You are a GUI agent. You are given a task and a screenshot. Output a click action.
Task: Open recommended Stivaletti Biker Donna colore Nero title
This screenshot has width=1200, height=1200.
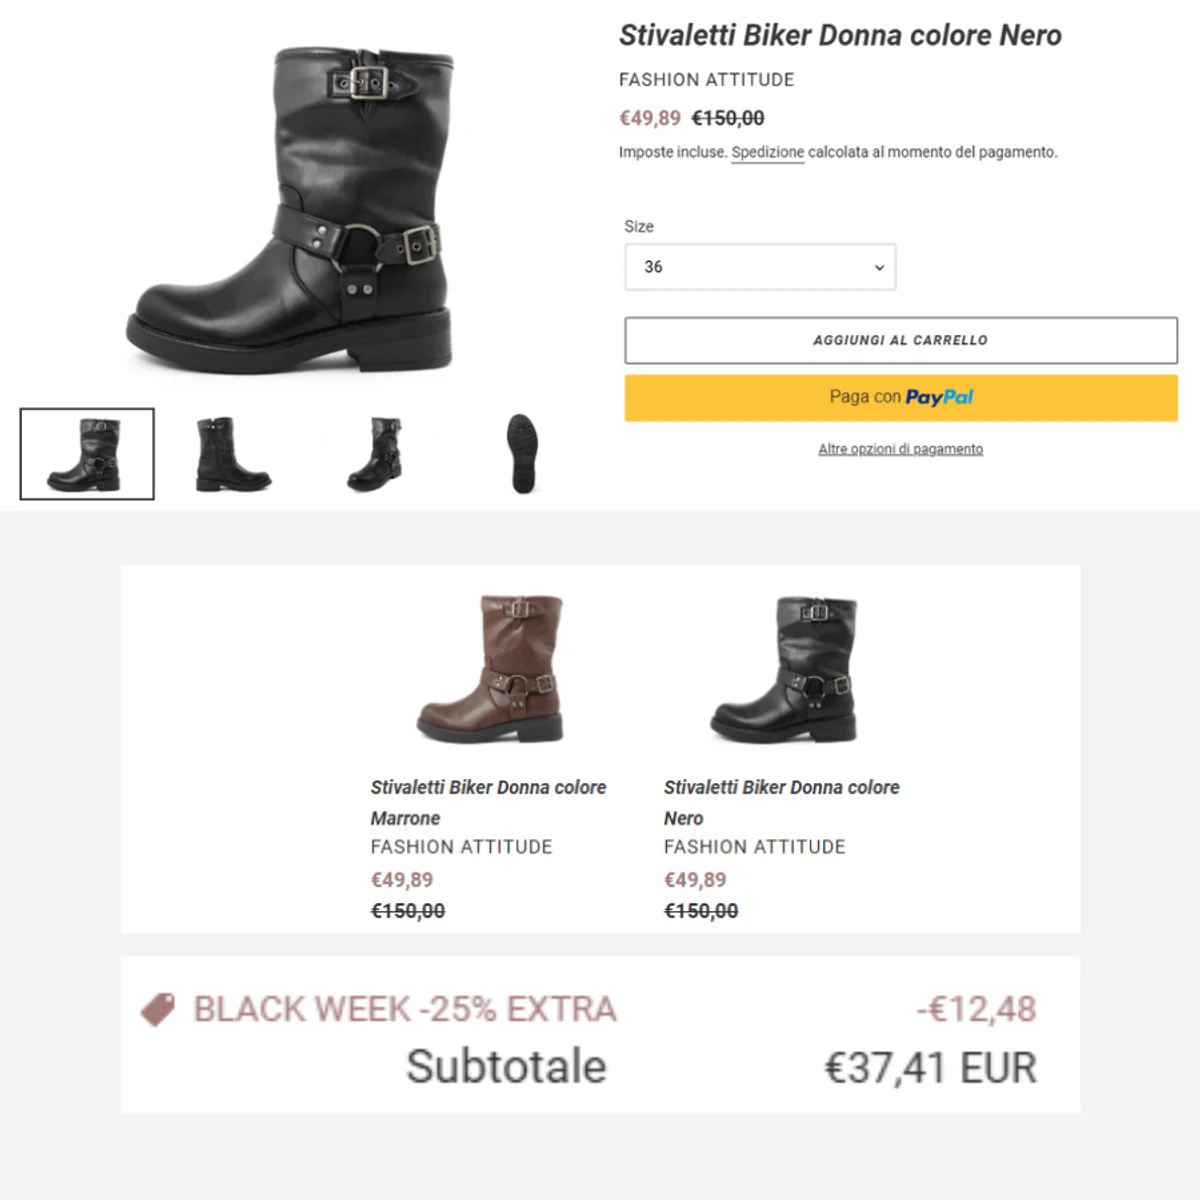pyautogui.click(x=781, y=802)
